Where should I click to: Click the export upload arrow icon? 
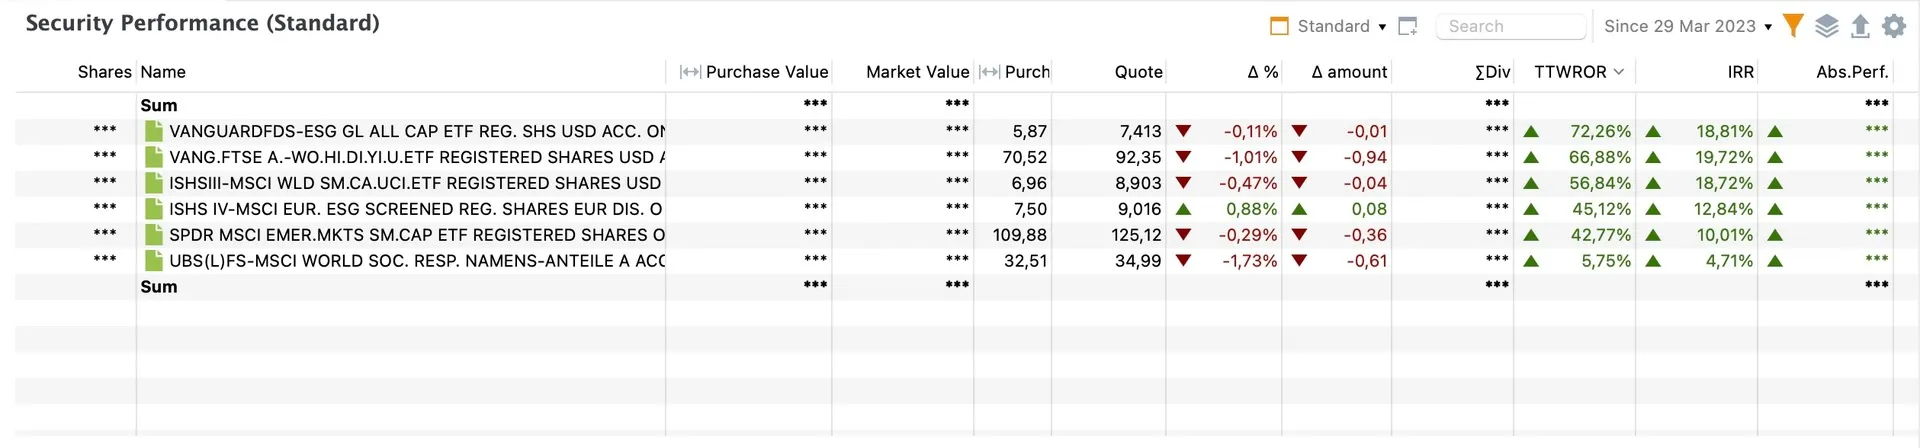[x=1860, y=26]
